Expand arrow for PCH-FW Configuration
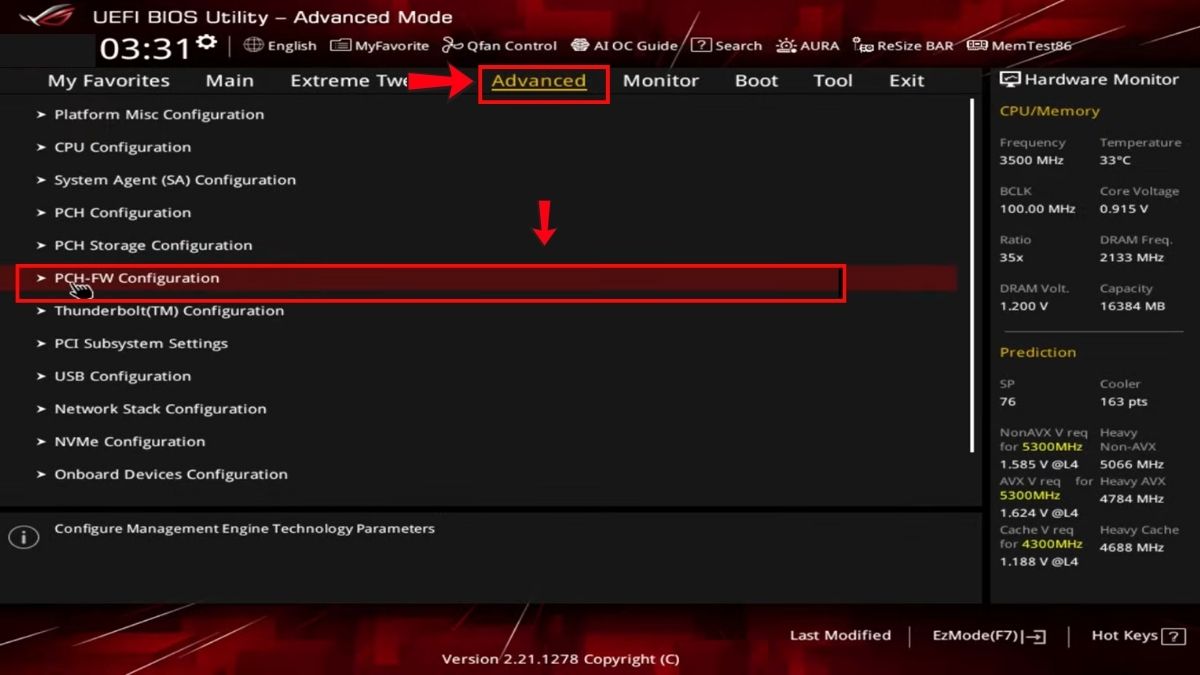 tap(41, 279)
